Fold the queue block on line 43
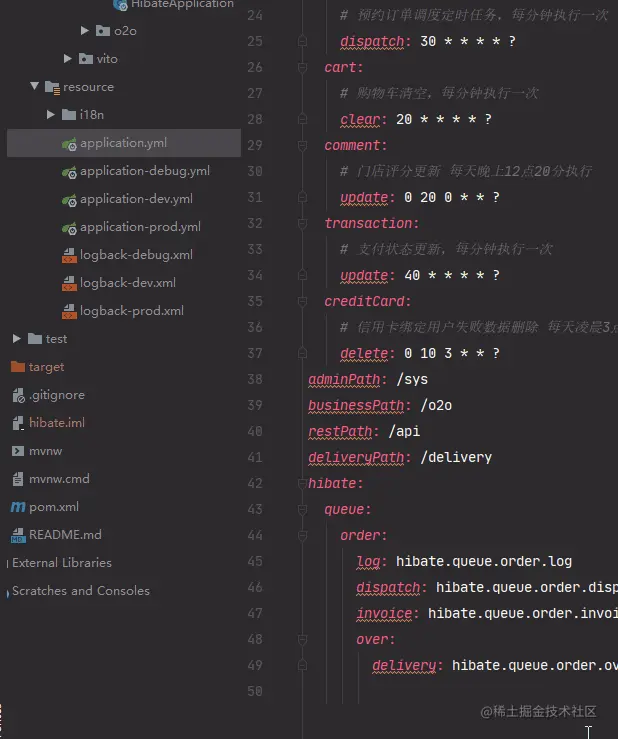 click(x=303, y=509)
